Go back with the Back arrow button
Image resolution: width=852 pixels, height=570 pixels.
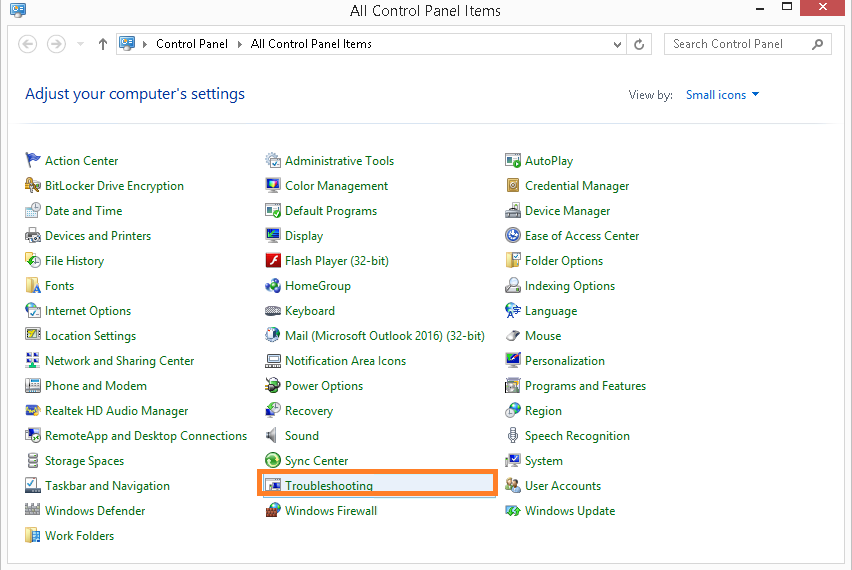tap(28, 44)
